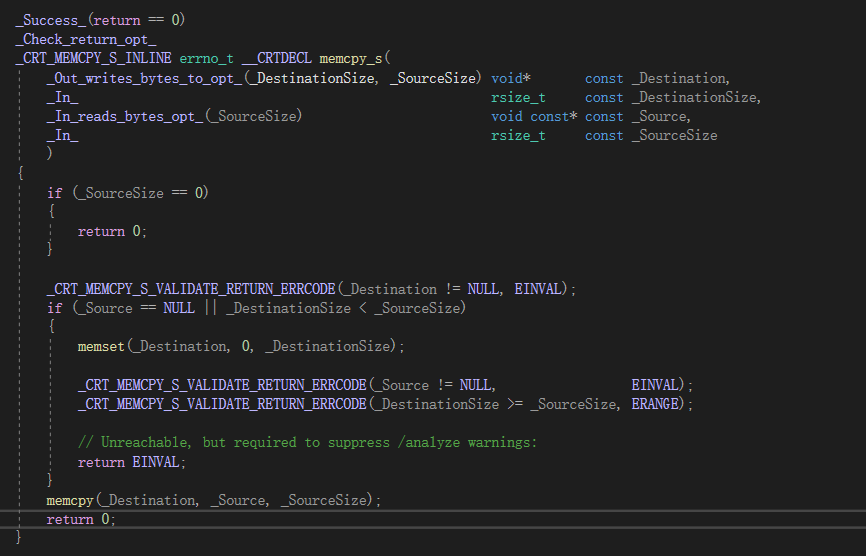The width and height of the screenshot is (866, 556).
Task: Click the _Destination != NULL validation macro line
Action: (311, 289)
